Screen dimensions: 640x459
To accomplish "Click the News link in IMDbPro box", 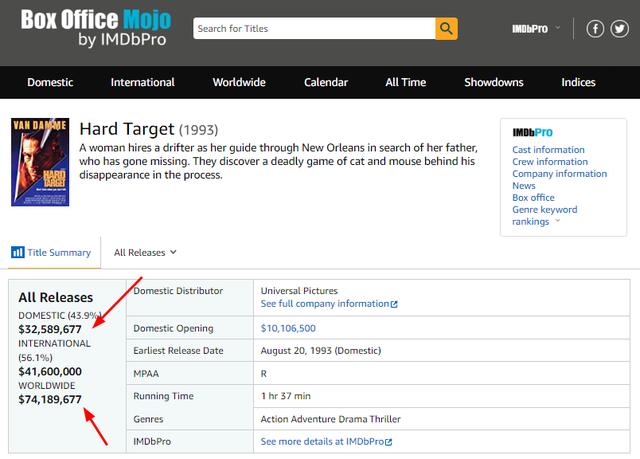I will pos(524,186).
